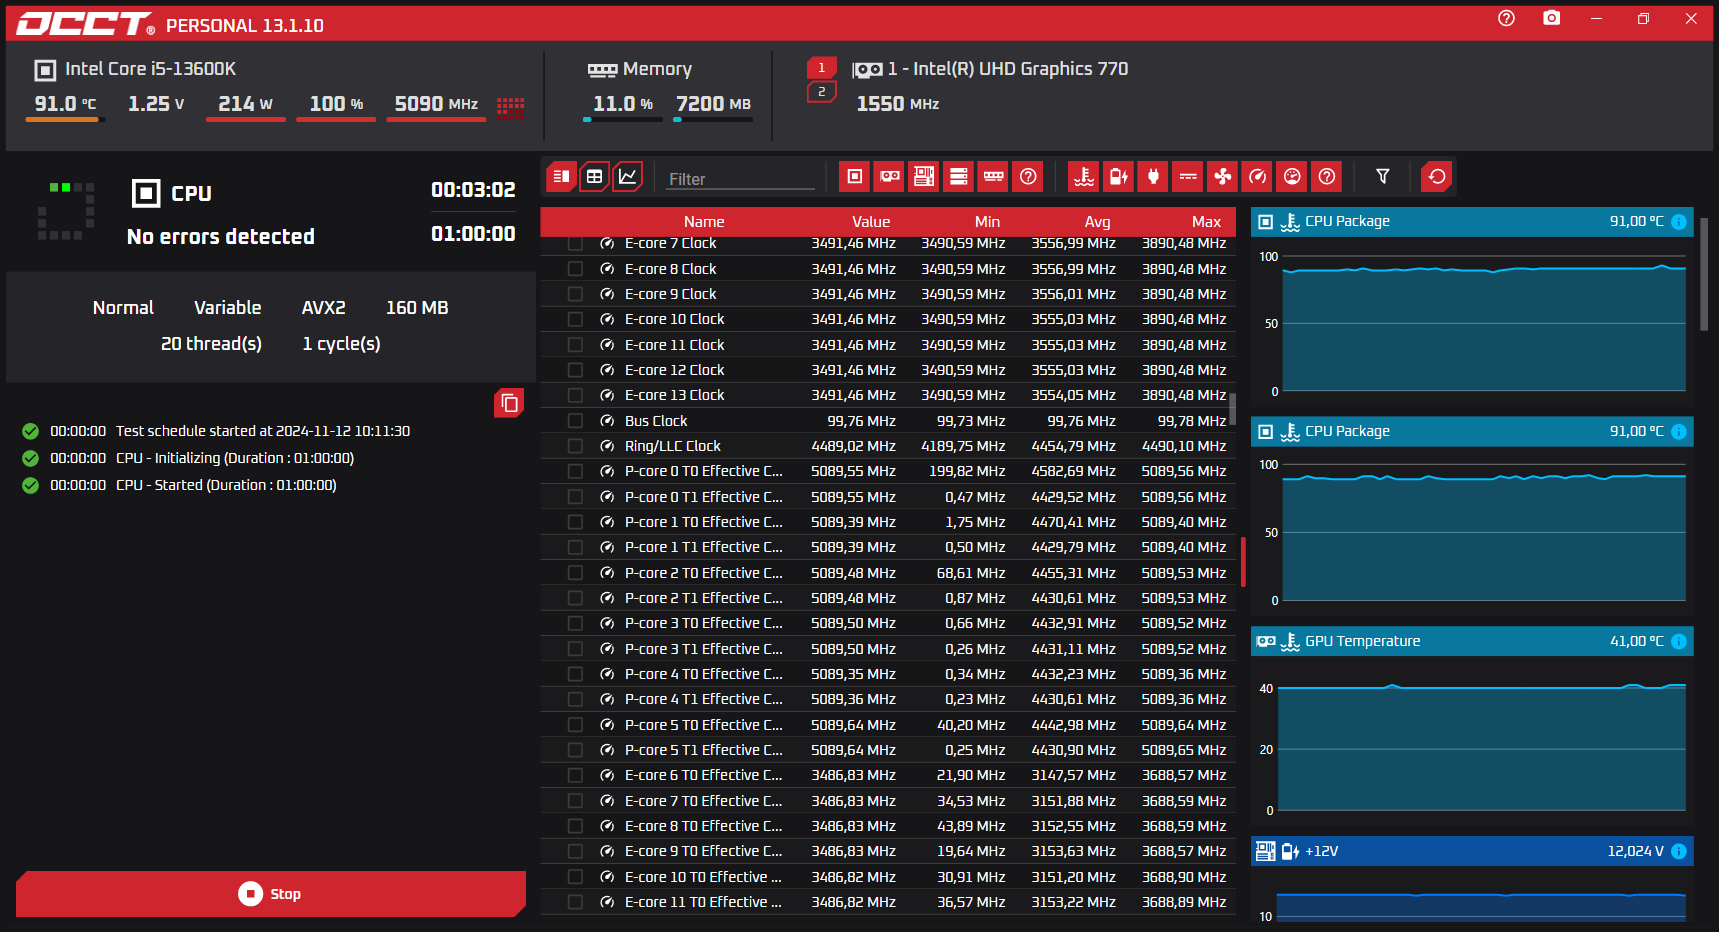Toggle the temperature sensor type filter
Viewport: 1719px width, 932px height.
(x=1084, y=177)
